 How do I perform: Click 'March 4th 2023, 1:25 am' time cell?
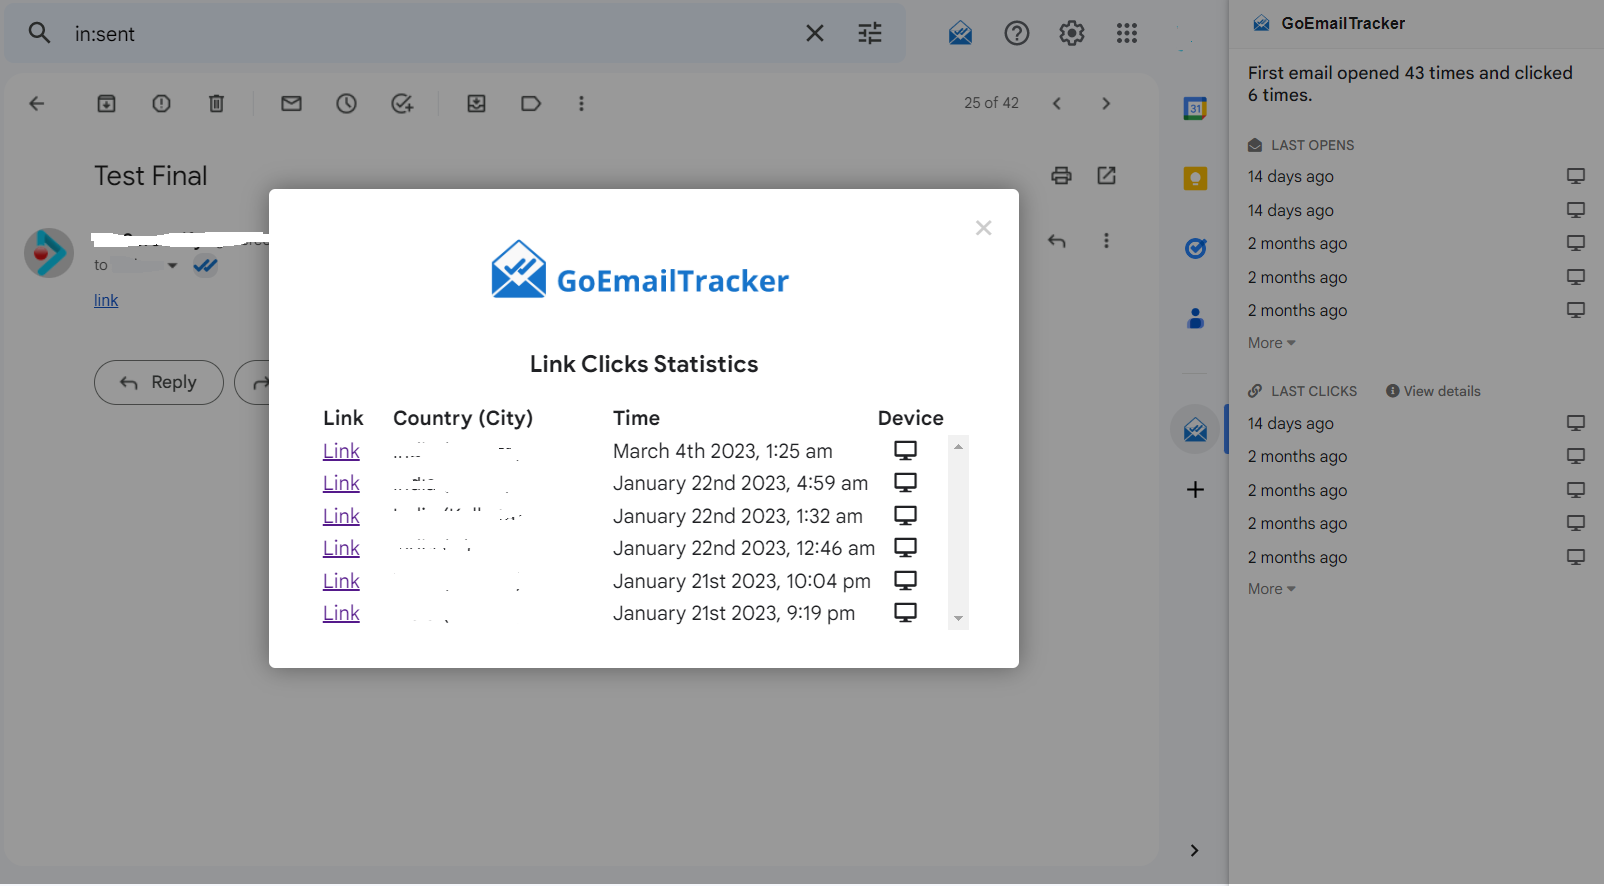(723, 451)
